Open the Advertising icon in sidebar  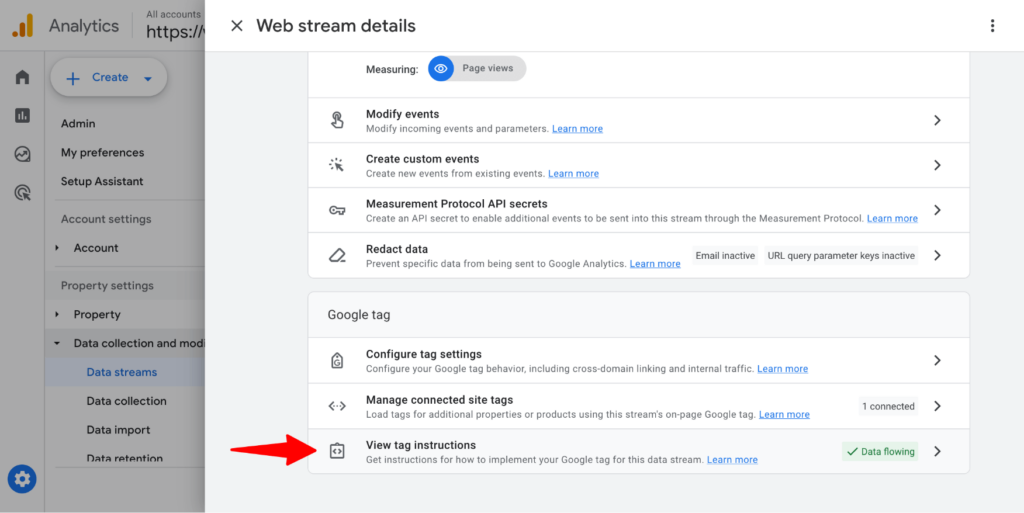[22, 192]
